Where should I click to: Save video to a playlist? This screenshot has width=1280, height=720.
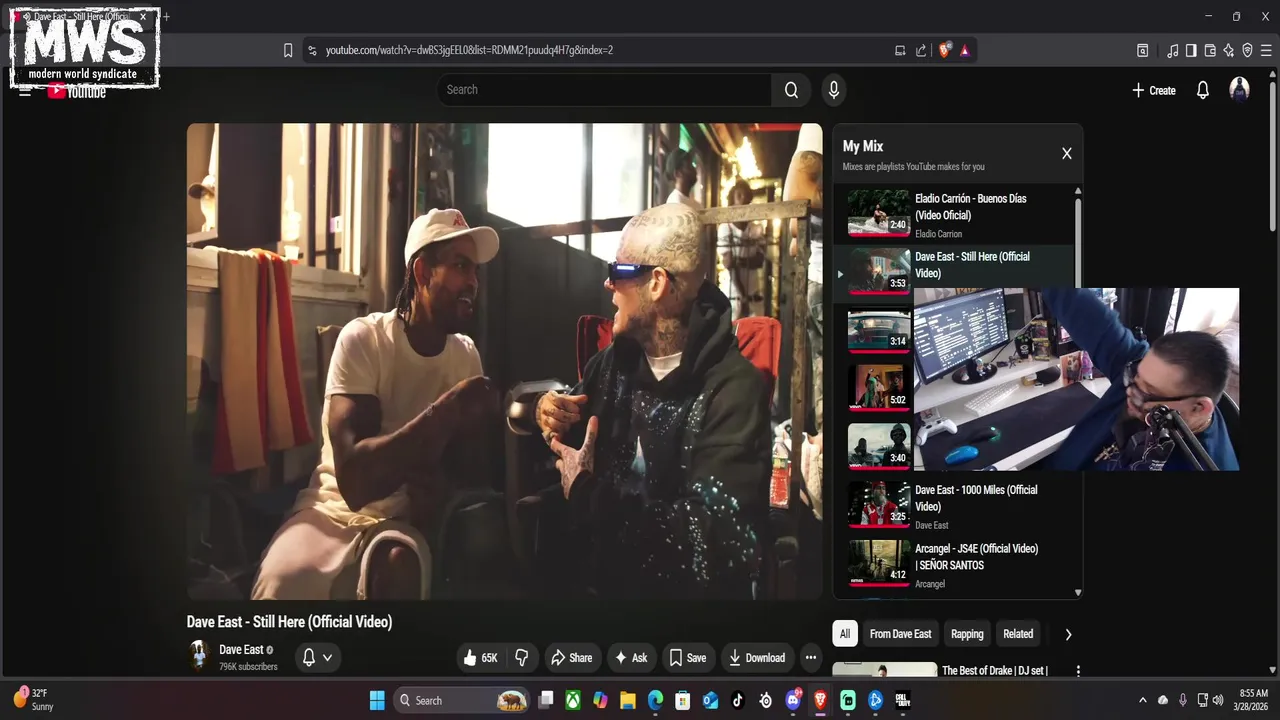[x=687, y=658]
